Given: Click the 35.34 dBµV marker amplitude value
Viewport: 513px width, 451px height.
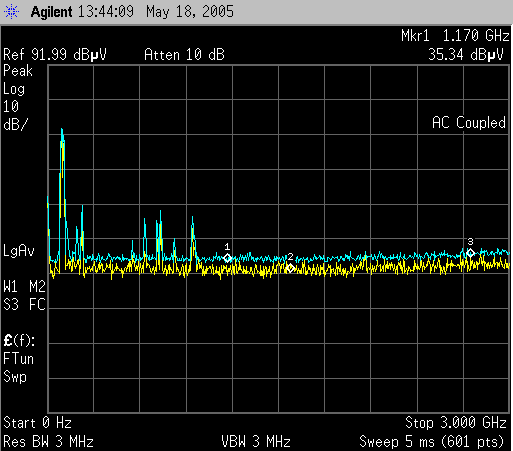Looking at the screenshot, I should coord(466,55).
